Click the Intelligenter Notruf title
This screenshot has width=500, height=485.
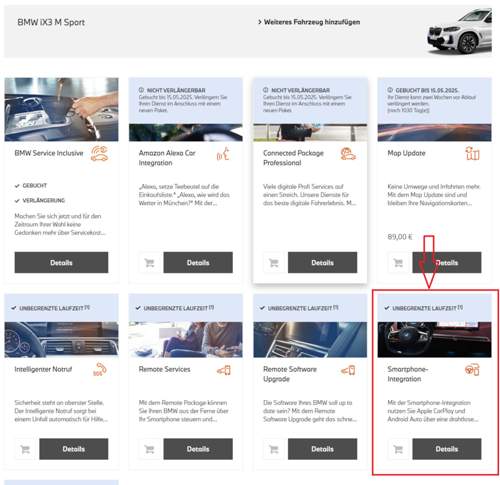[43, 369]
